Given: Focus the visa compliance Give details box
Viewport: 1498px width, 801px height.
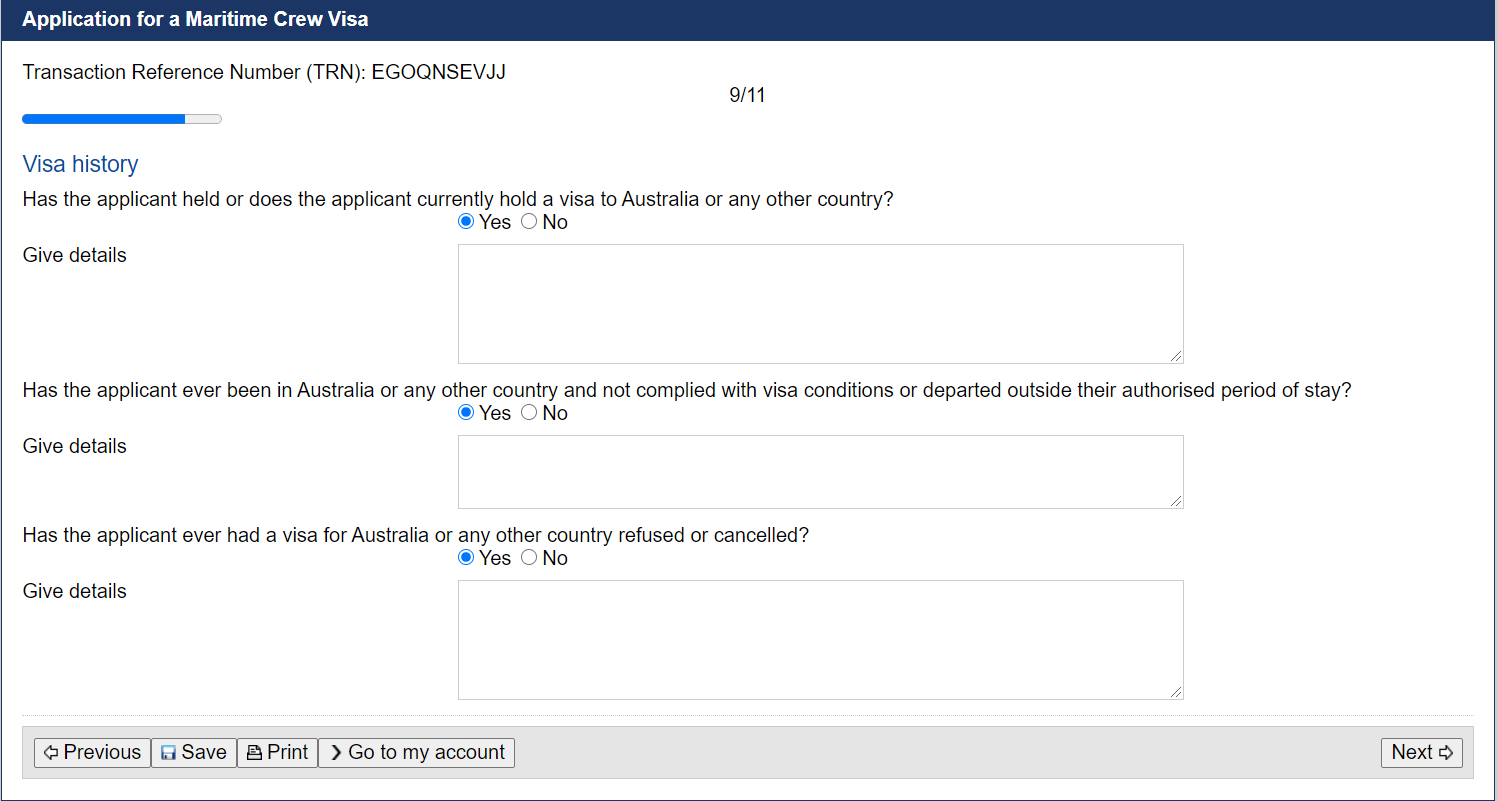Looking at the screenshot, I should coord(821,472).
